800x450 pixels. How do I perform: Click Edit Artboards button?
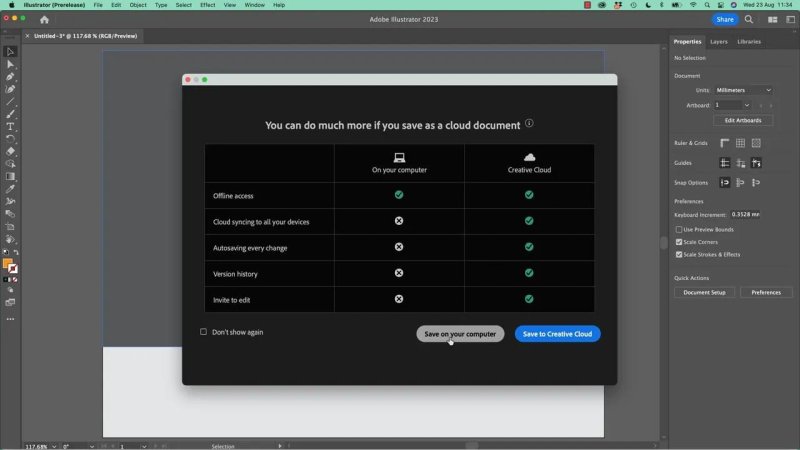pos(743,120)
